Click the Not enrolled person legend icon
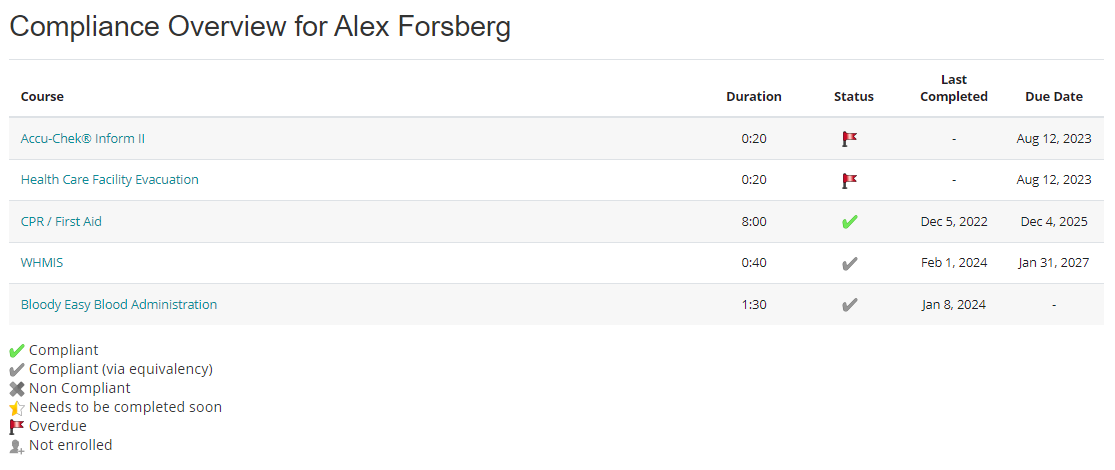The image size is (1115, 470). pos(17,446)
